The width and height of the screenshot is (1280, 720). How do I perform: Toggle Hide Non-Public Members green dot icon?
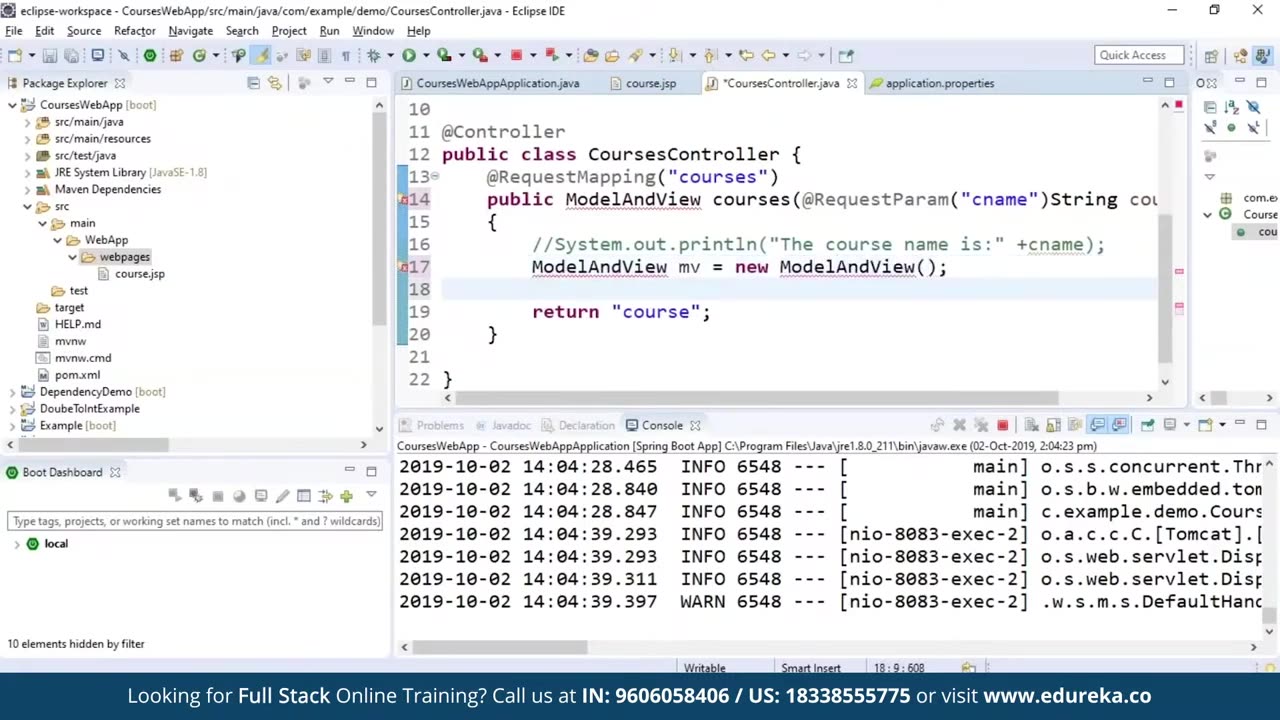(1231, 128)
